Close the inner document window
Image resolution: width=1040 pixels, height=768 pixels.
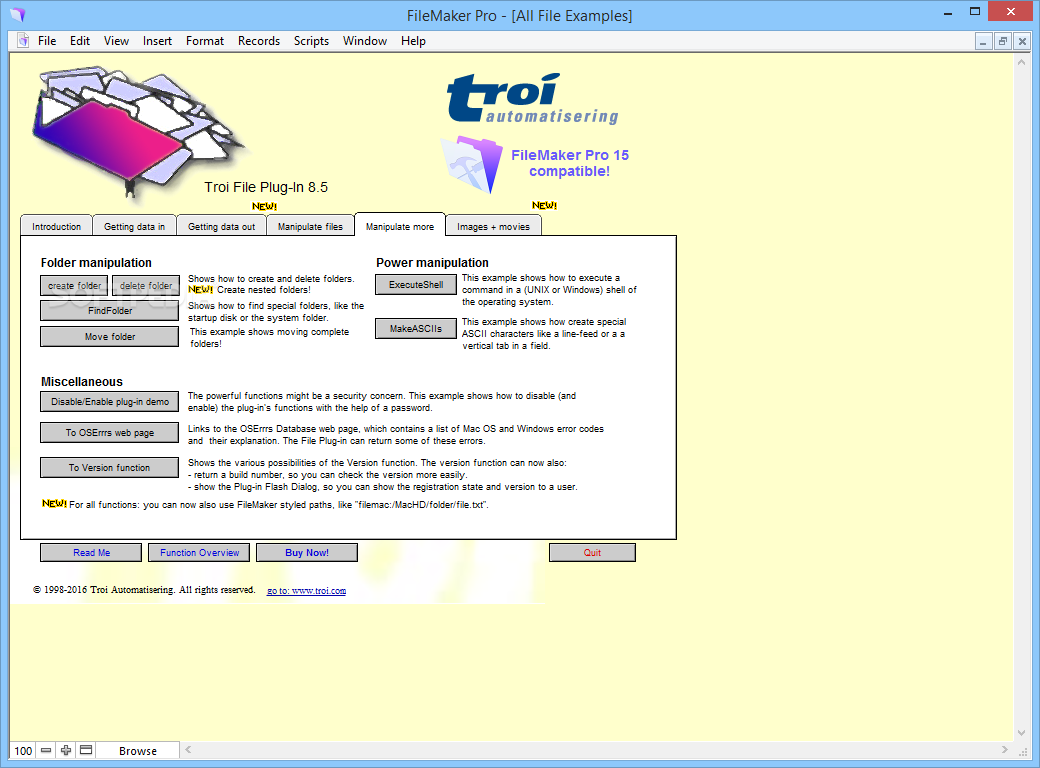coord(1022,41)
